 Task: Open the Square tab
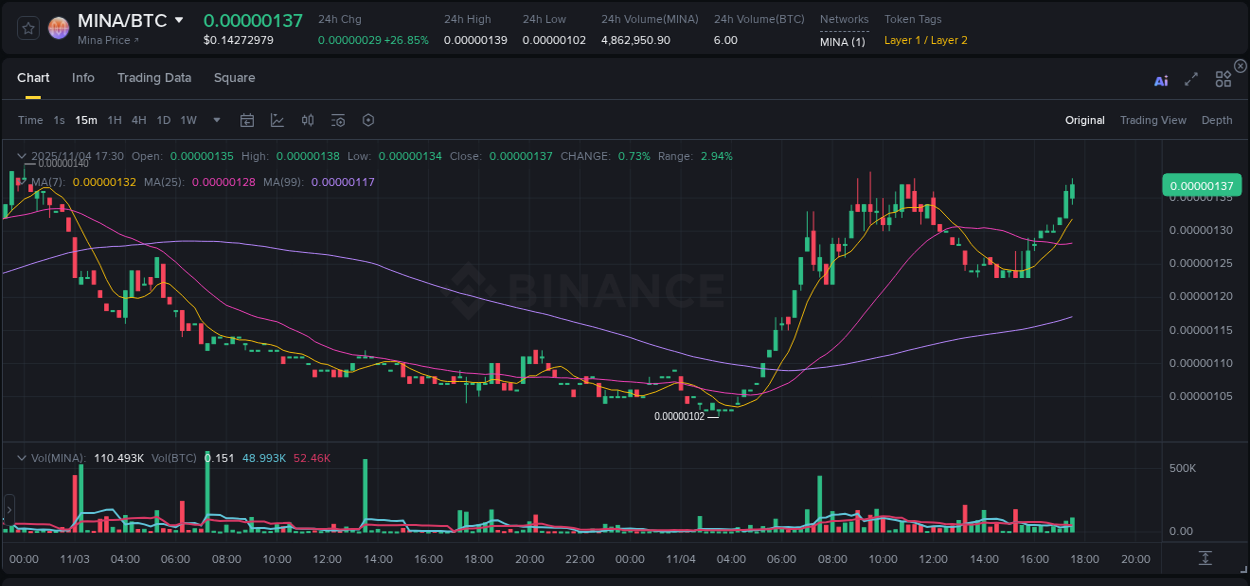[234, 77]
